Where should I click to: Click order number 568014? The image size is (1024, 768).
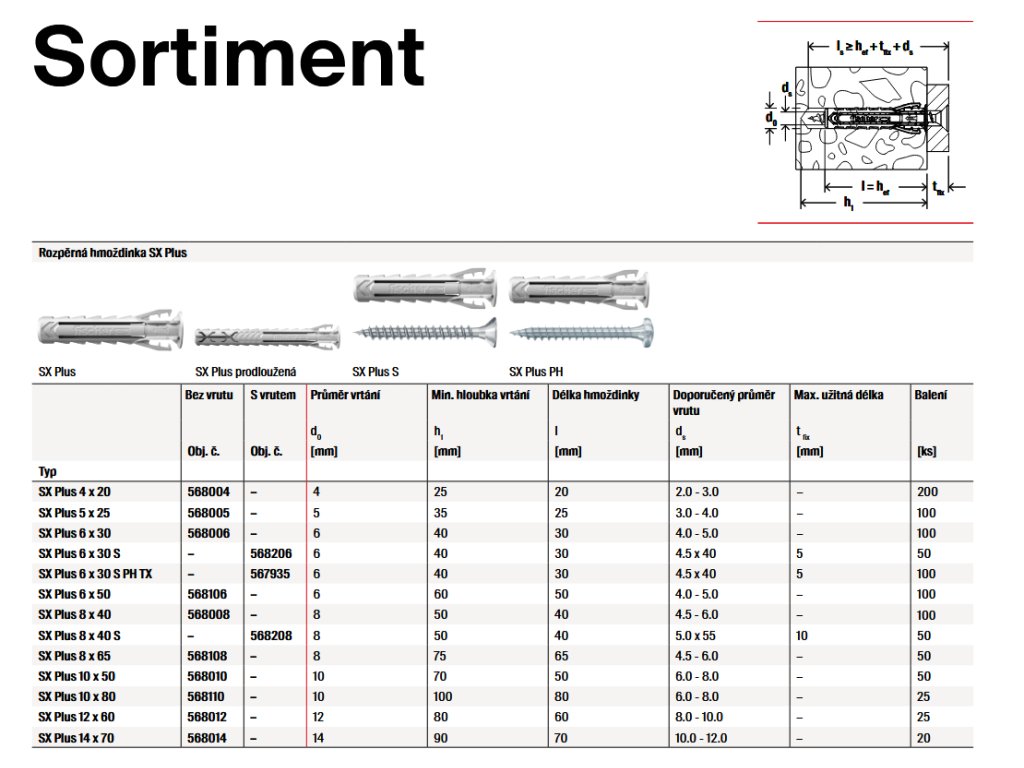pyautogui.click(x=207, y=738)
